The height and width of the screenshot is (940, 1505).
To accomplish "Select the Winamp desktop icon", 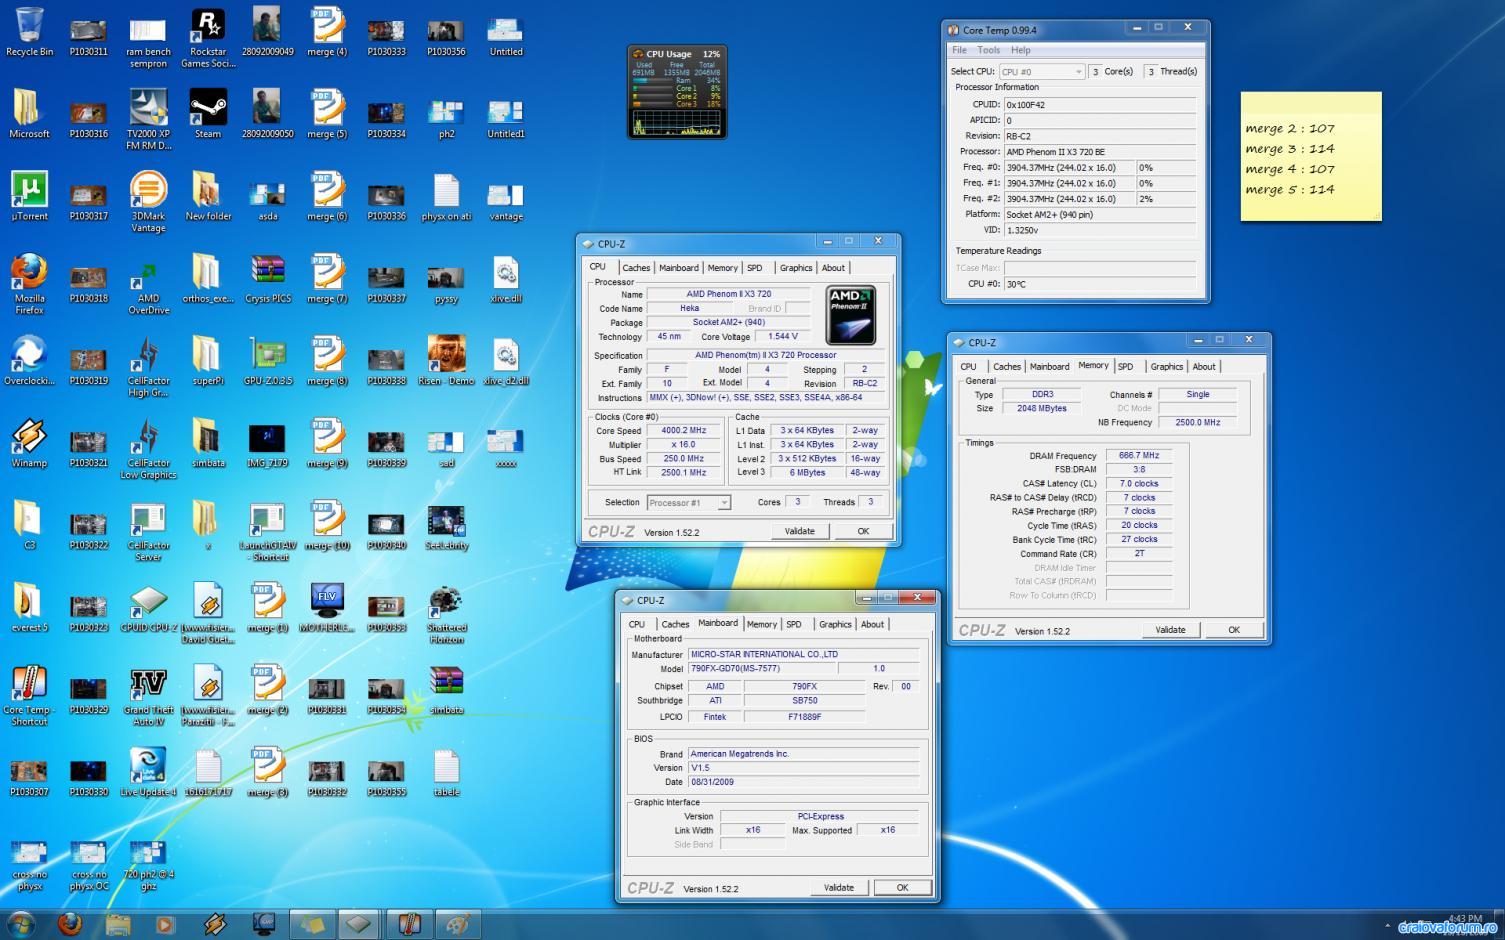I will click(x=29, y=443).
